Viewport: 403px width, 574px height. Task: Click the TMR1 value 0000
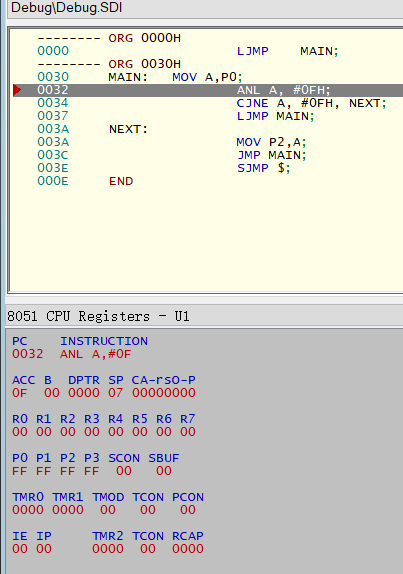tap(68, 510)
